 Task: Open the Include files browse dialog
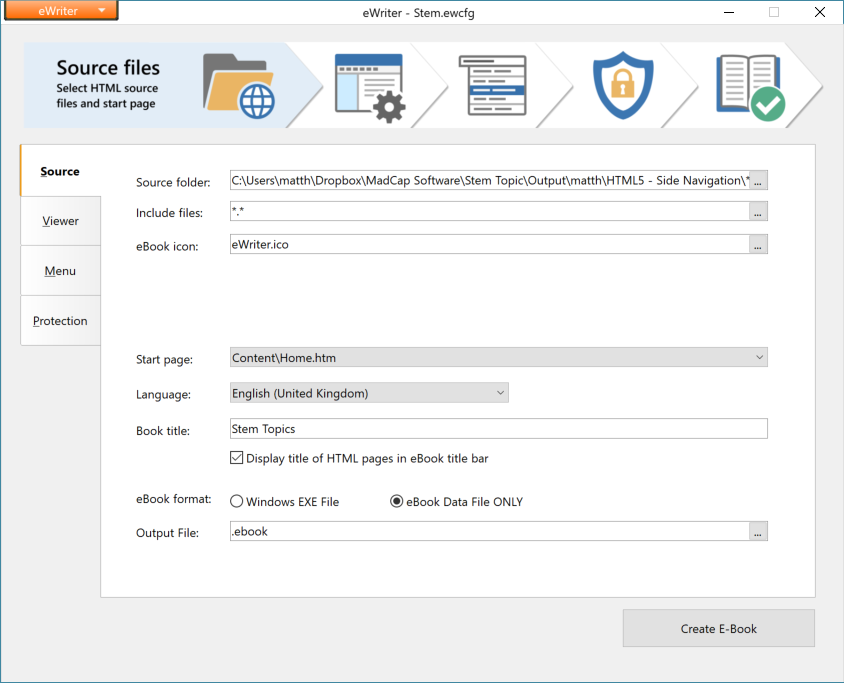[x=758, y=212]
